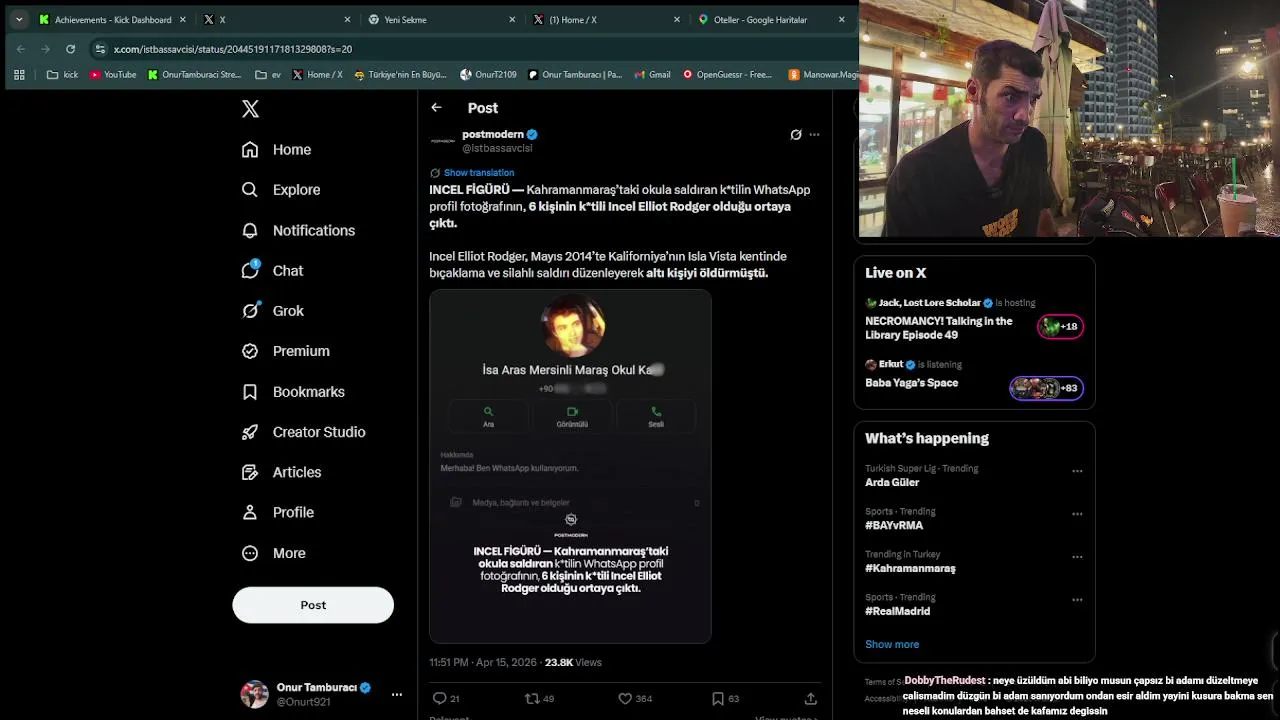Click the browser forward arrow

click(x=45, y=49)
